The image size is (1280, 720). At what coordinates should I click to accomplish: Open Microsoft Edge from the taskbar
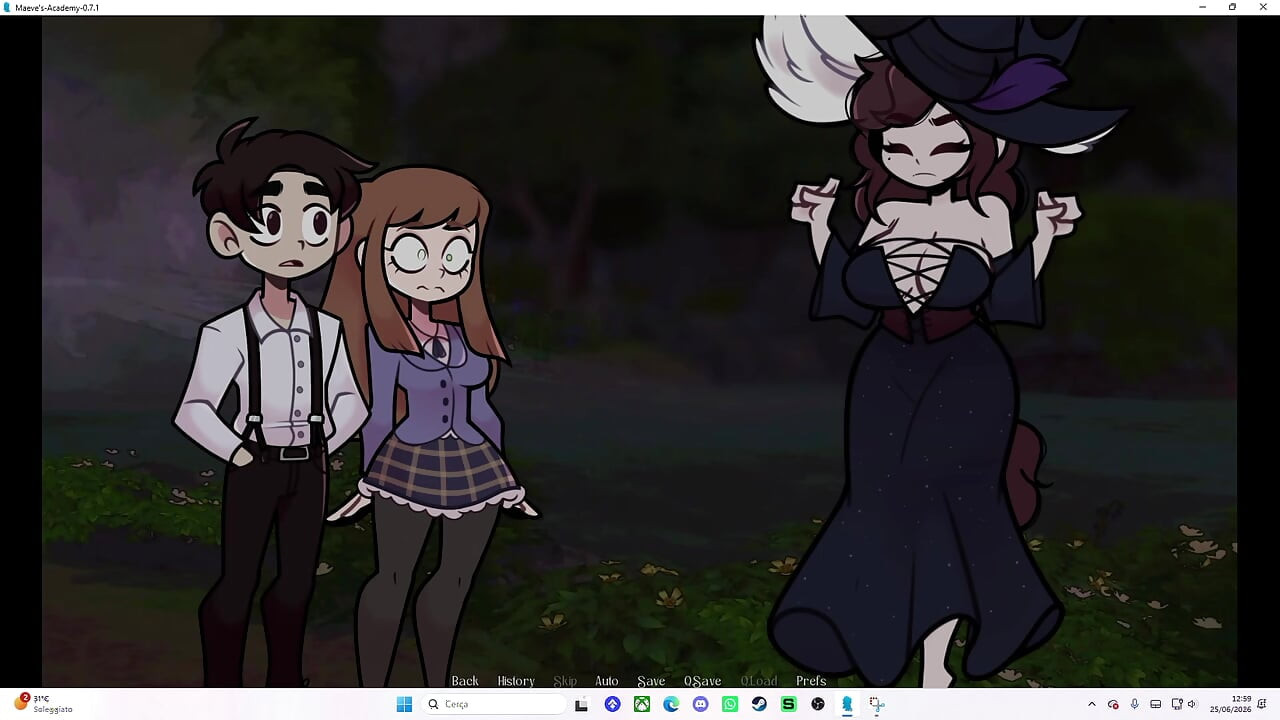click(x=671, y=704)
